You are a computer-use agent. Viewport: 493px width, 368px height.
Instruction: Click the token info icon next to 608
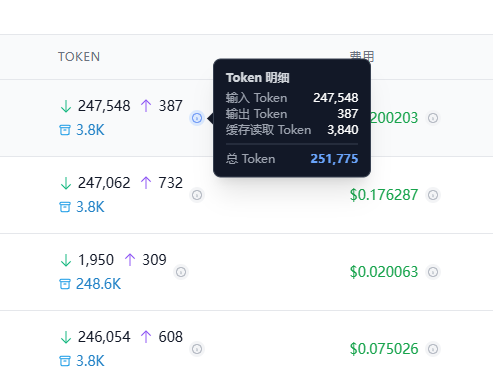(x=197, y=349)
